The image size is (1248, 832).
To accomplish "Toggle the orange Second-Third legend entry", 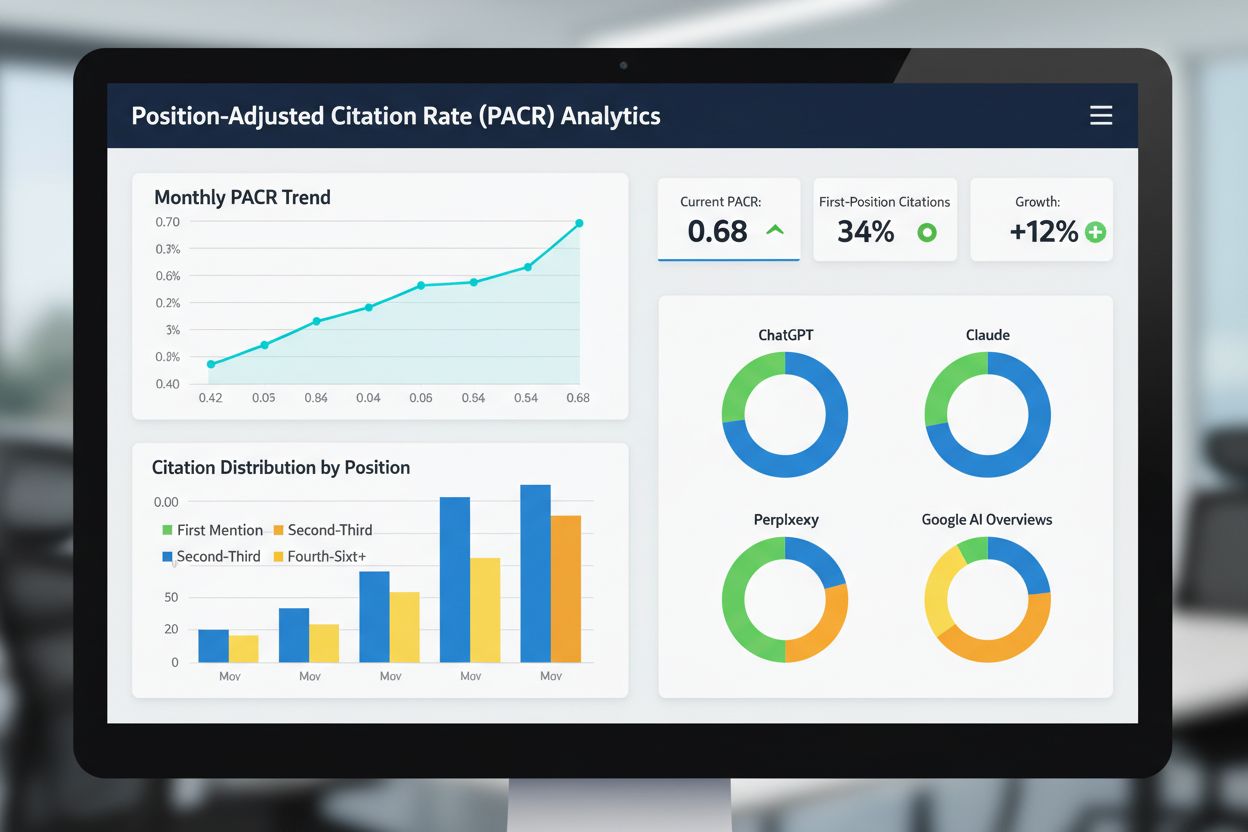I will tap(322, 530).
